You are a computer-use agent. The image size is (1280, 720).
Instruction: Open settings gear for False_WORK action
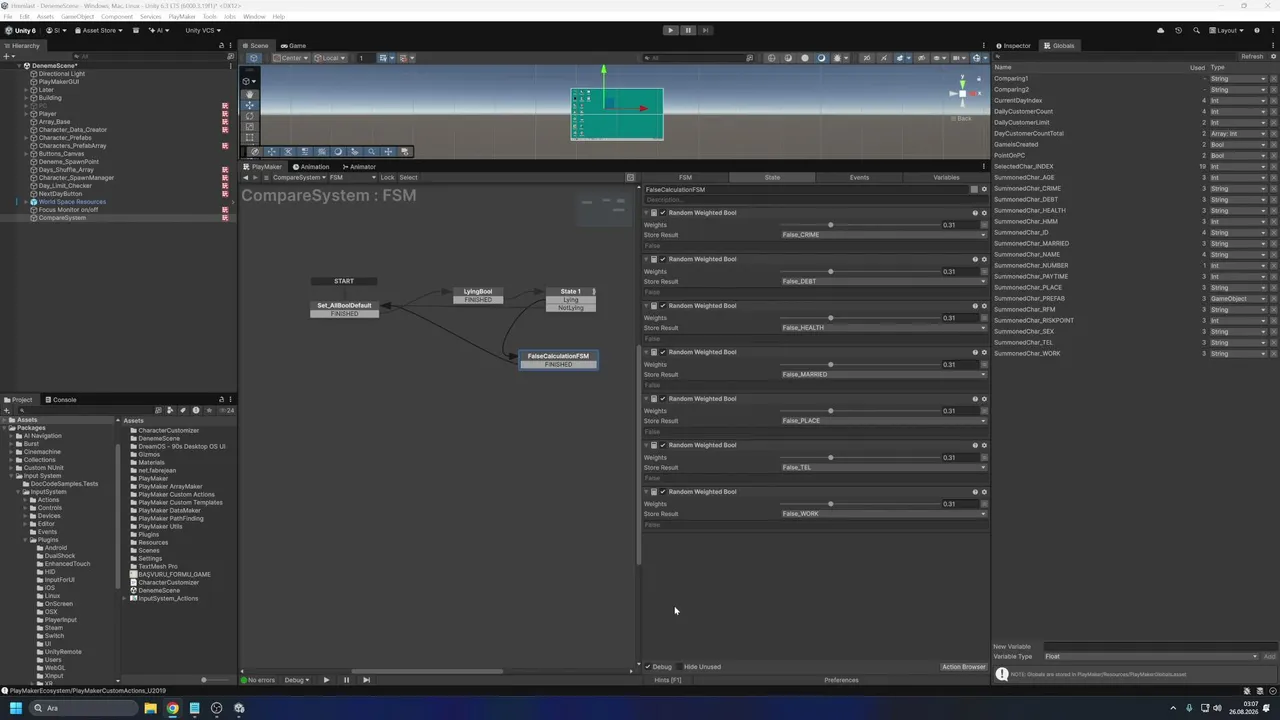pos(984,492)
